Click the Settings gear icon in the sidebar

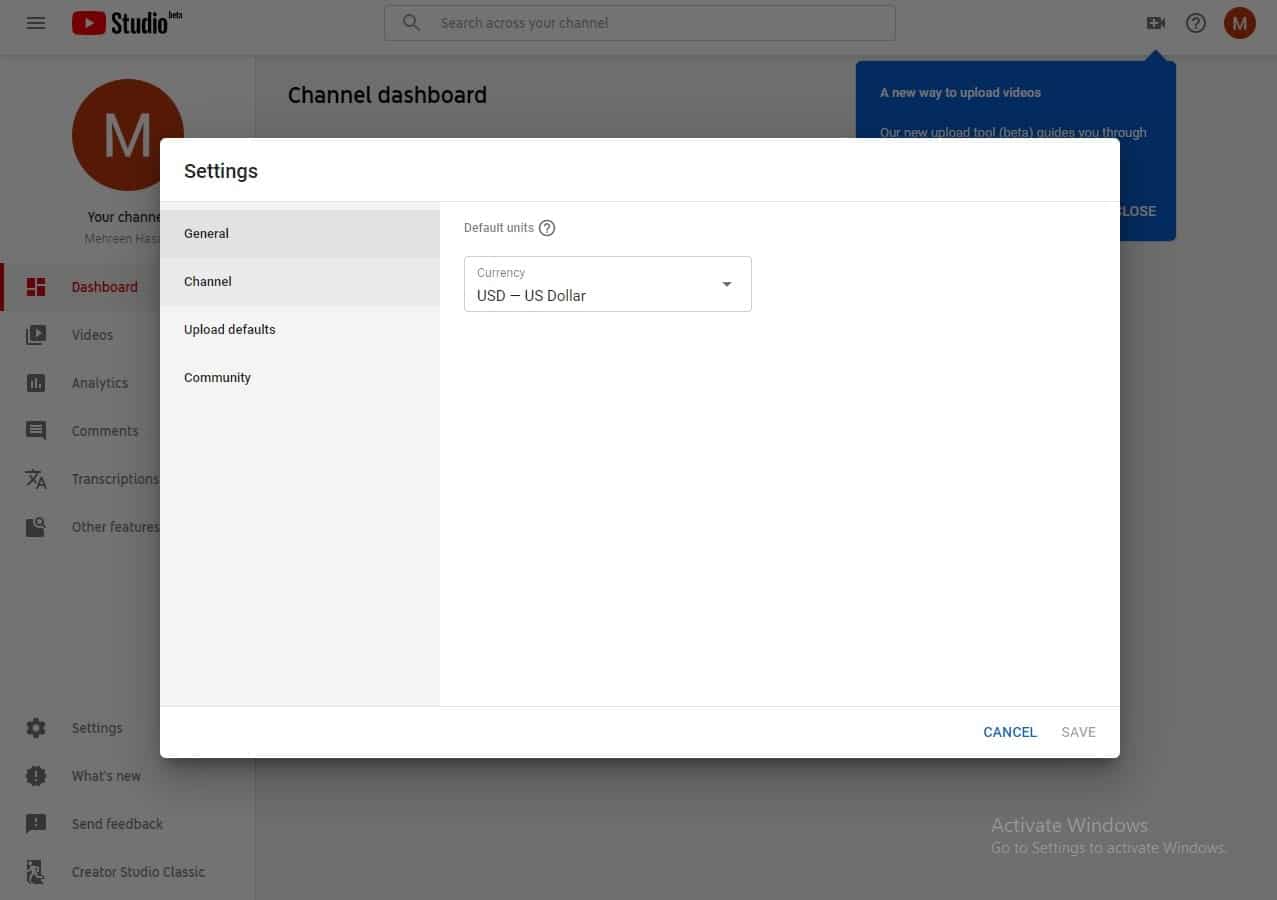pyautogui.click(x=36, y=728)
